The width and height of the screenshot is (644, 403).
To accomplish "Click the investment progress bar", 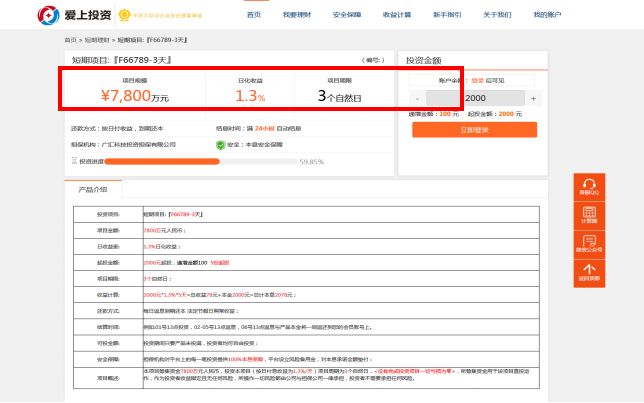I will click(x=200, y=162).
